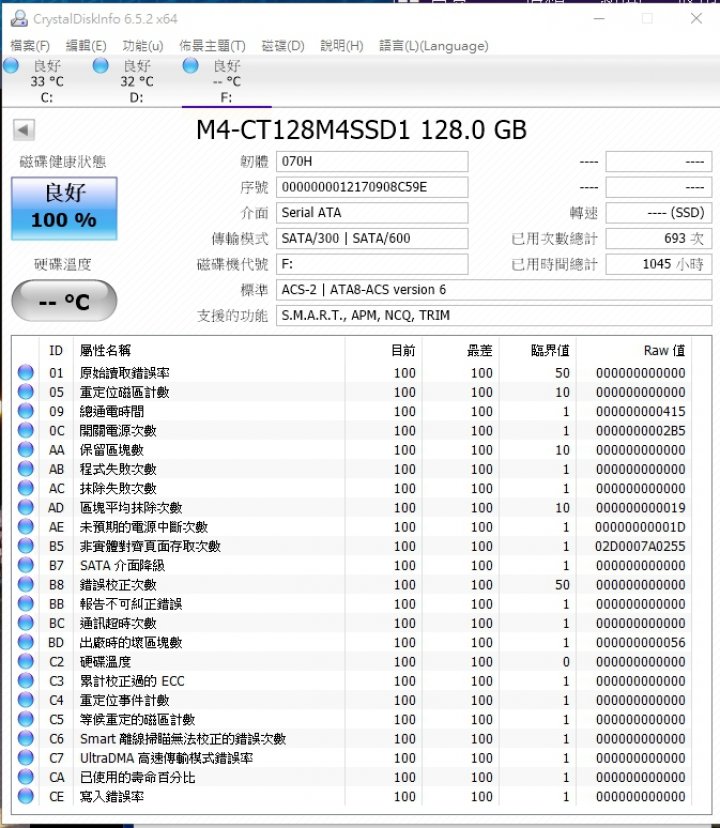Open the 說明(H) menu
Image resolution: width=720 pixels, height=828 pixels.
point(342,46)
